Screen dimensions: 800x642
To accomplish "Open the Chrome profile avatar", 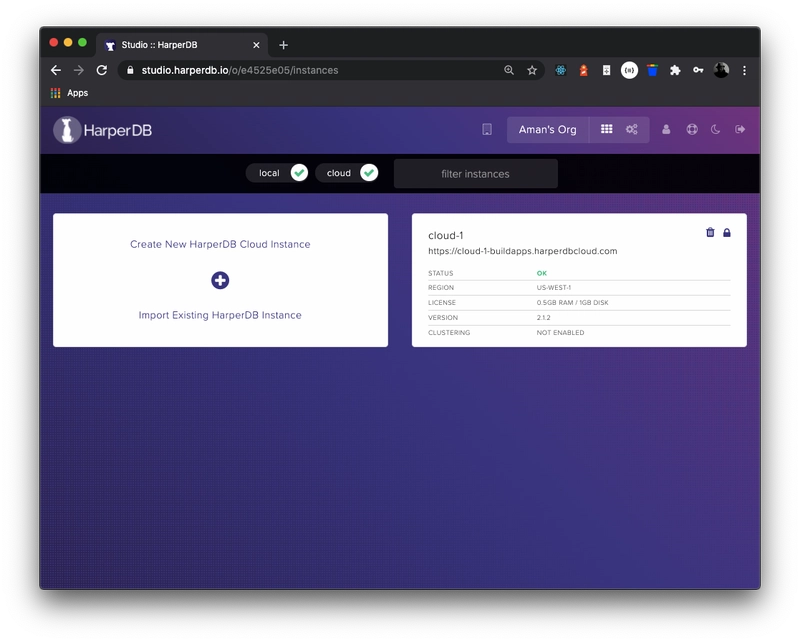I will point(721,70).
